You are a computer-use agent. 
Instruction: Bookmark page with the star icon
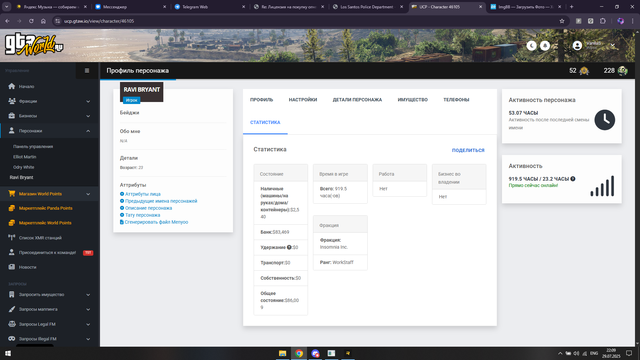562,21
